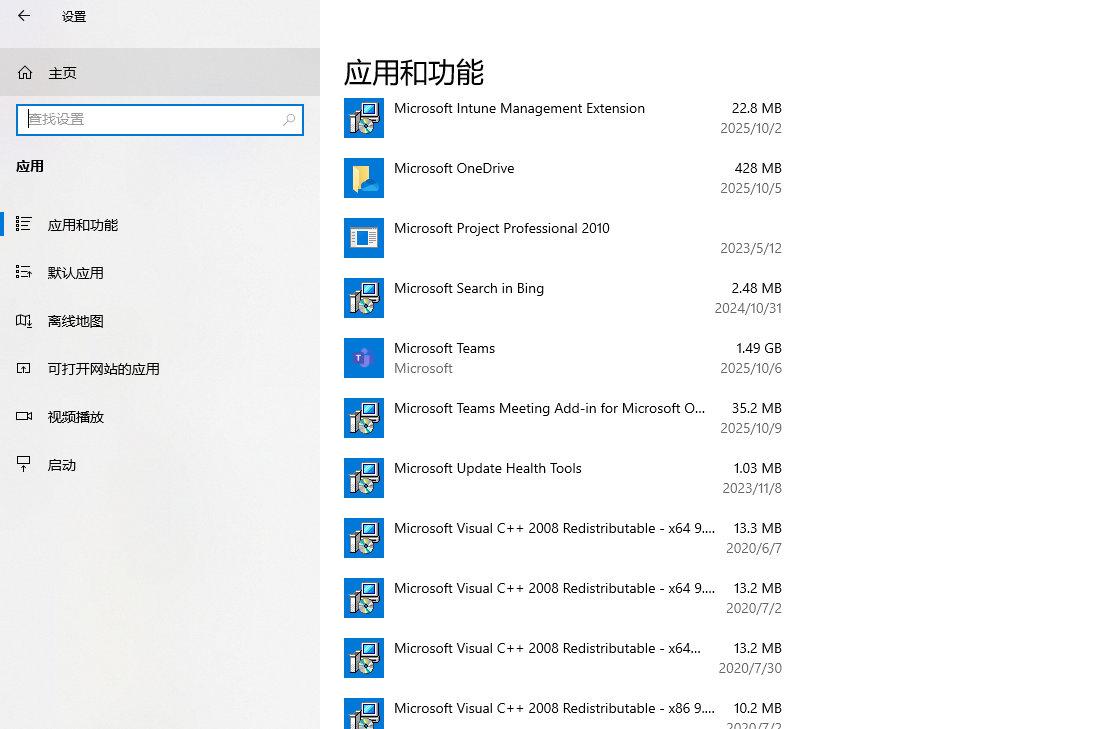Click the search magnifier icon in 查找设置 box
Image resolution: width=1108 pixels, height=729 pixels.
click(289, 119)
